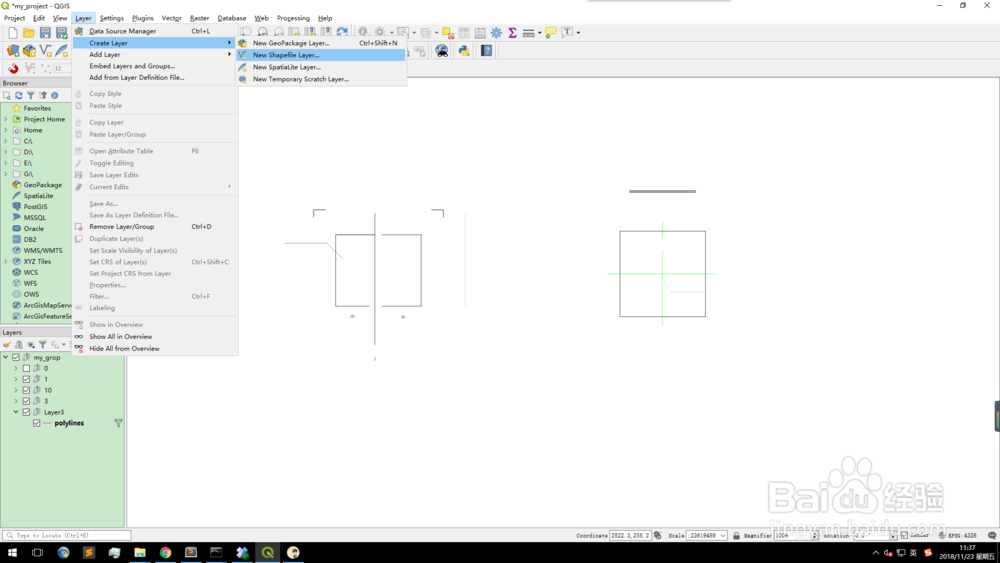Viewport: 1000px width, 563px height.
Task: Click the QGIS taskbar icon
Action: (x=268, y=552)
